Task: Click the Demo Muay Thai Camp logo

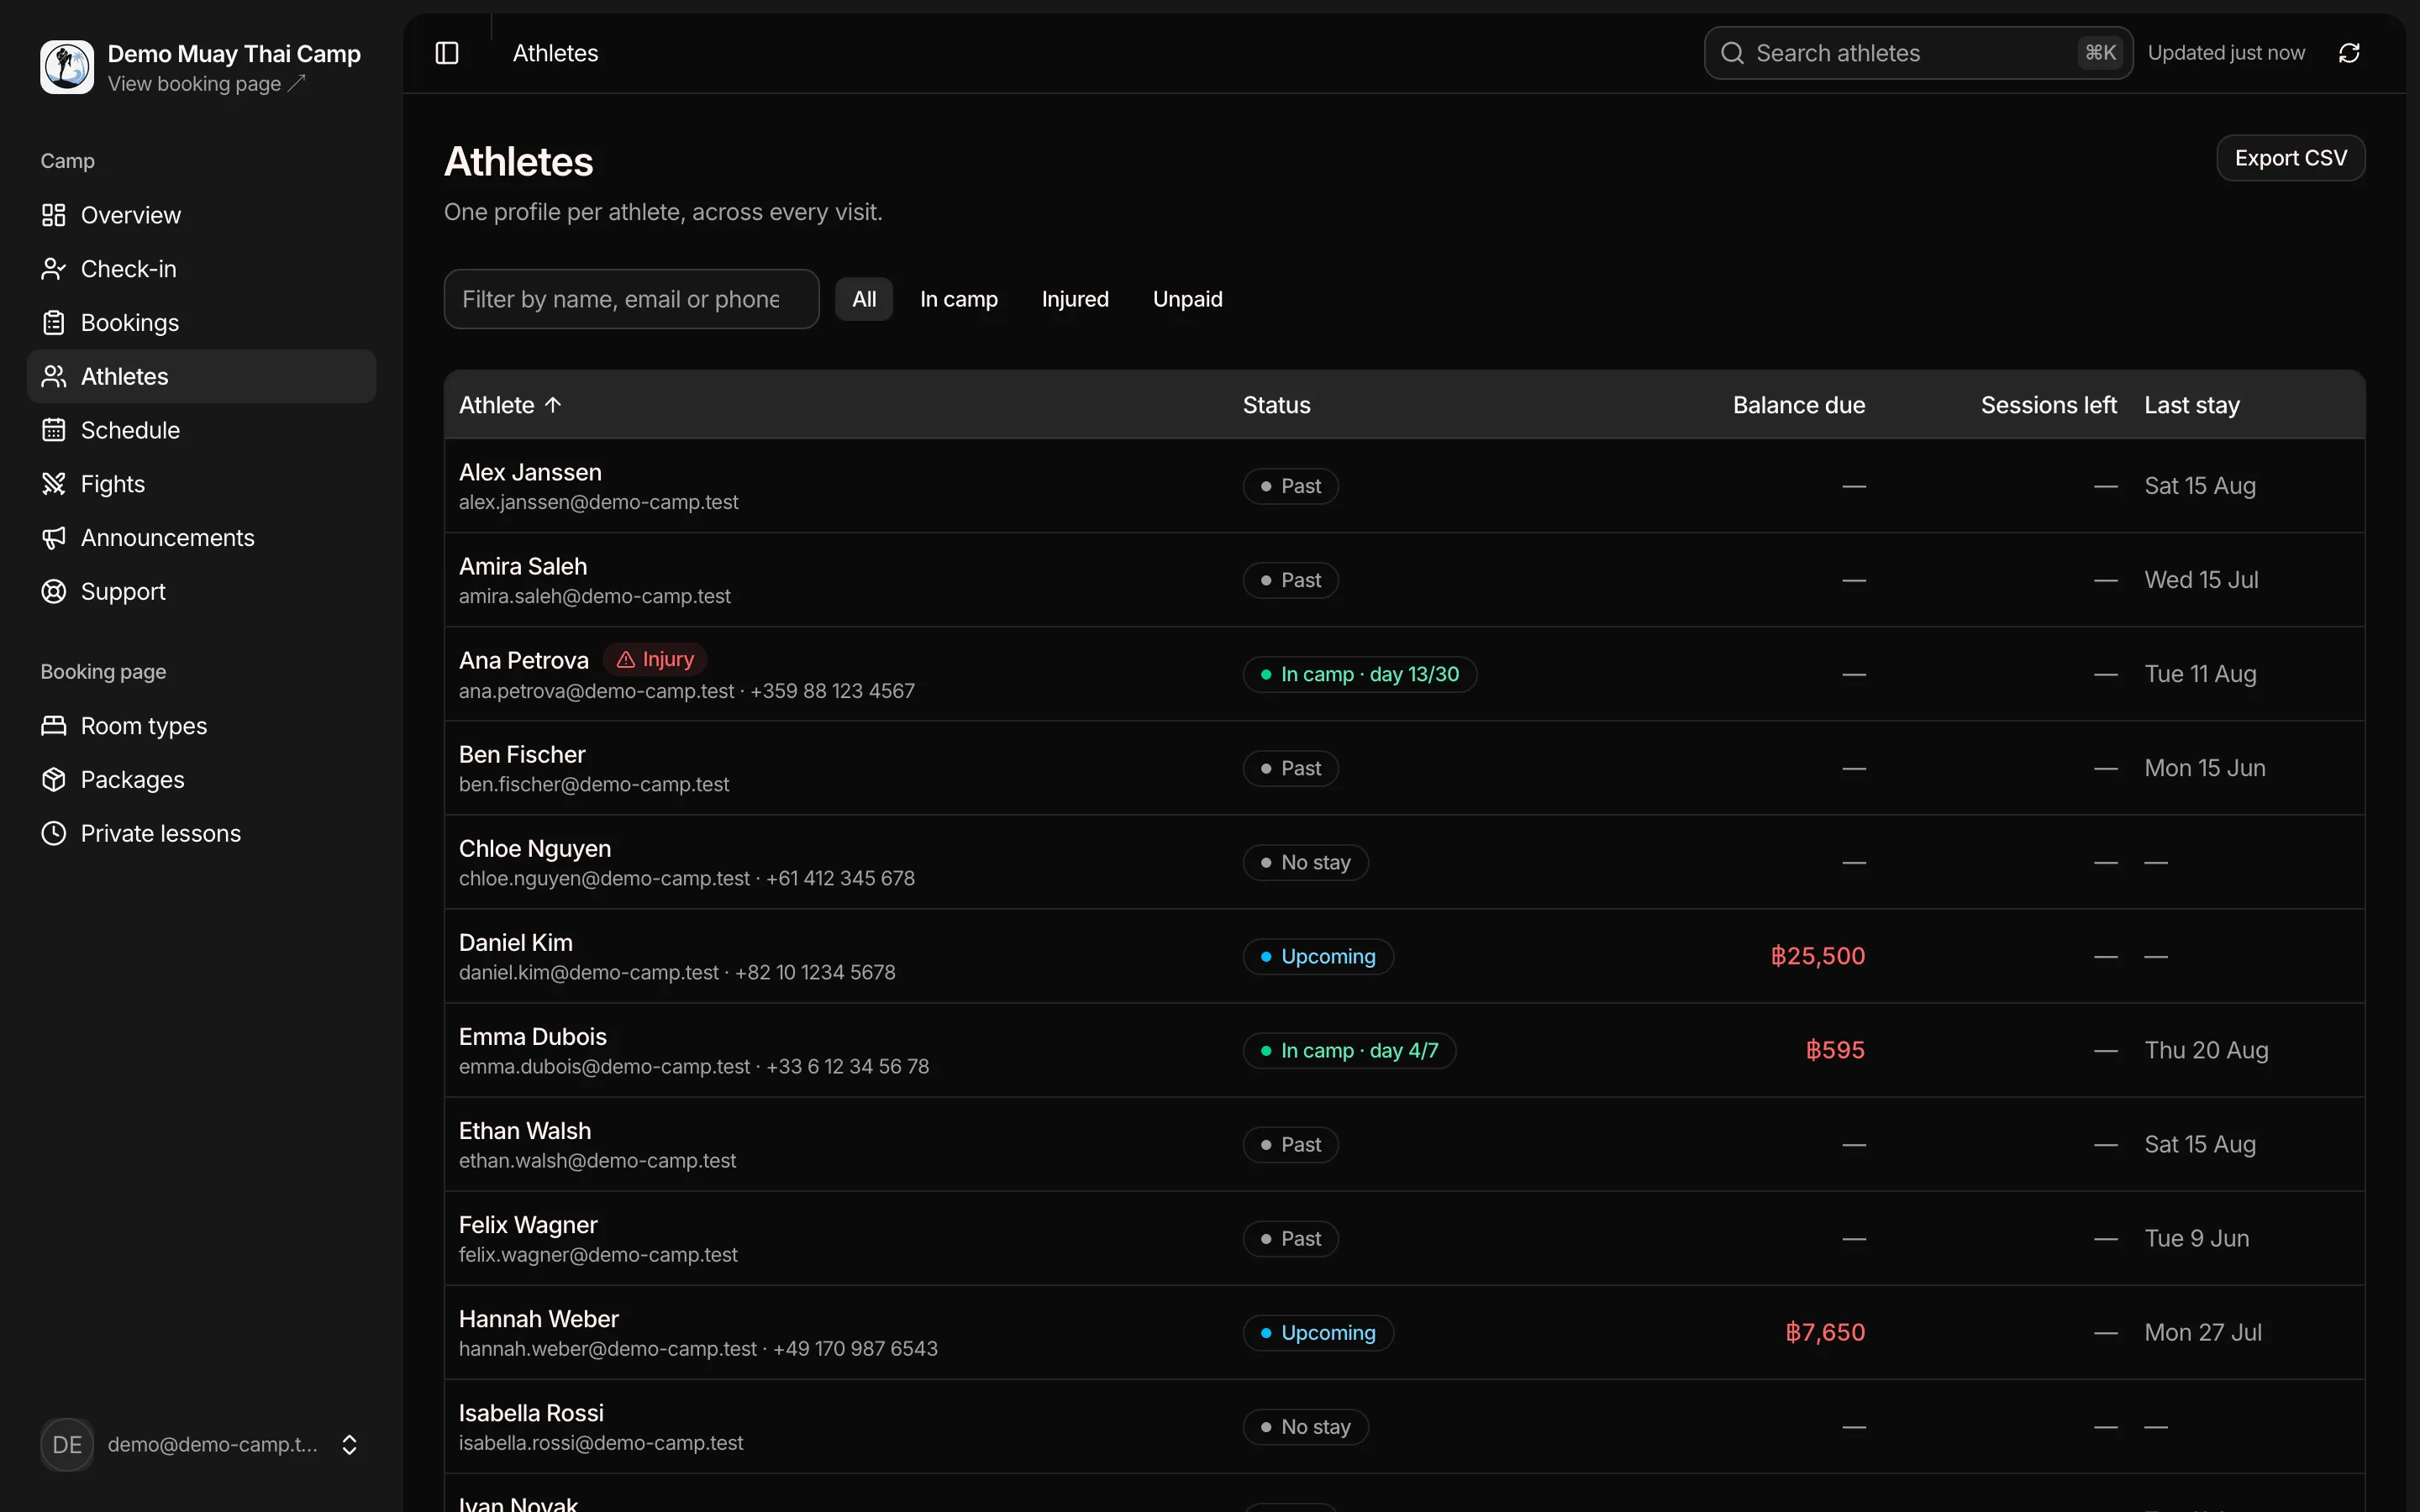Action: click(67, 67)
